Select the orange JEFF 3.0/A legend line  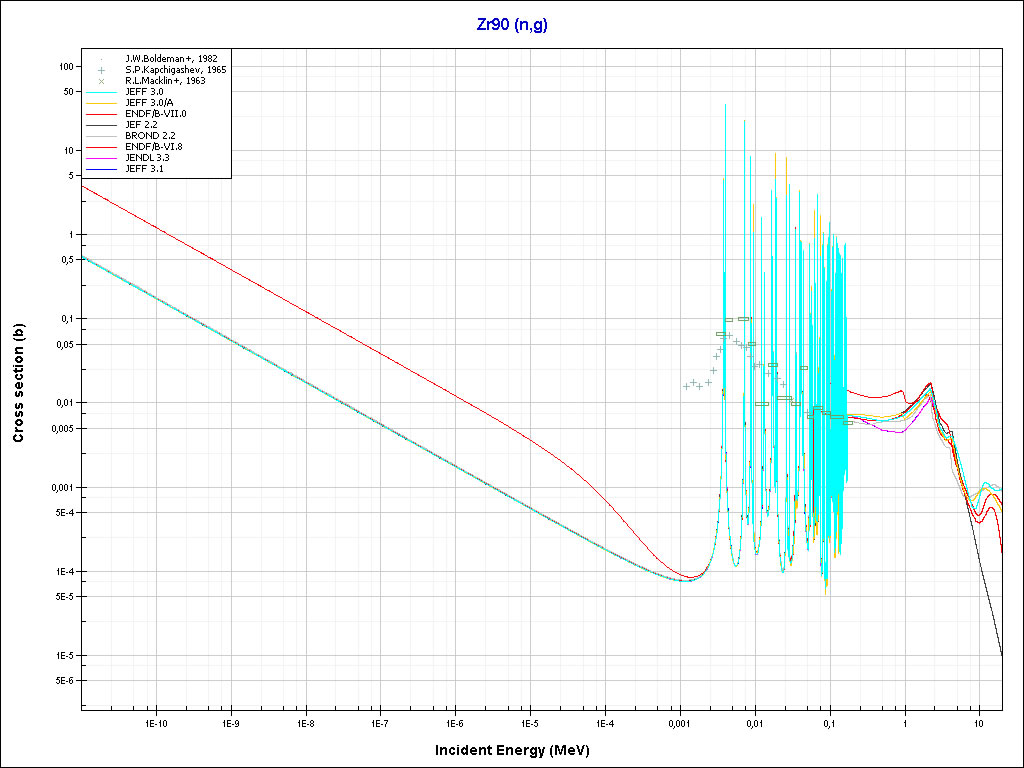[102, 103]
